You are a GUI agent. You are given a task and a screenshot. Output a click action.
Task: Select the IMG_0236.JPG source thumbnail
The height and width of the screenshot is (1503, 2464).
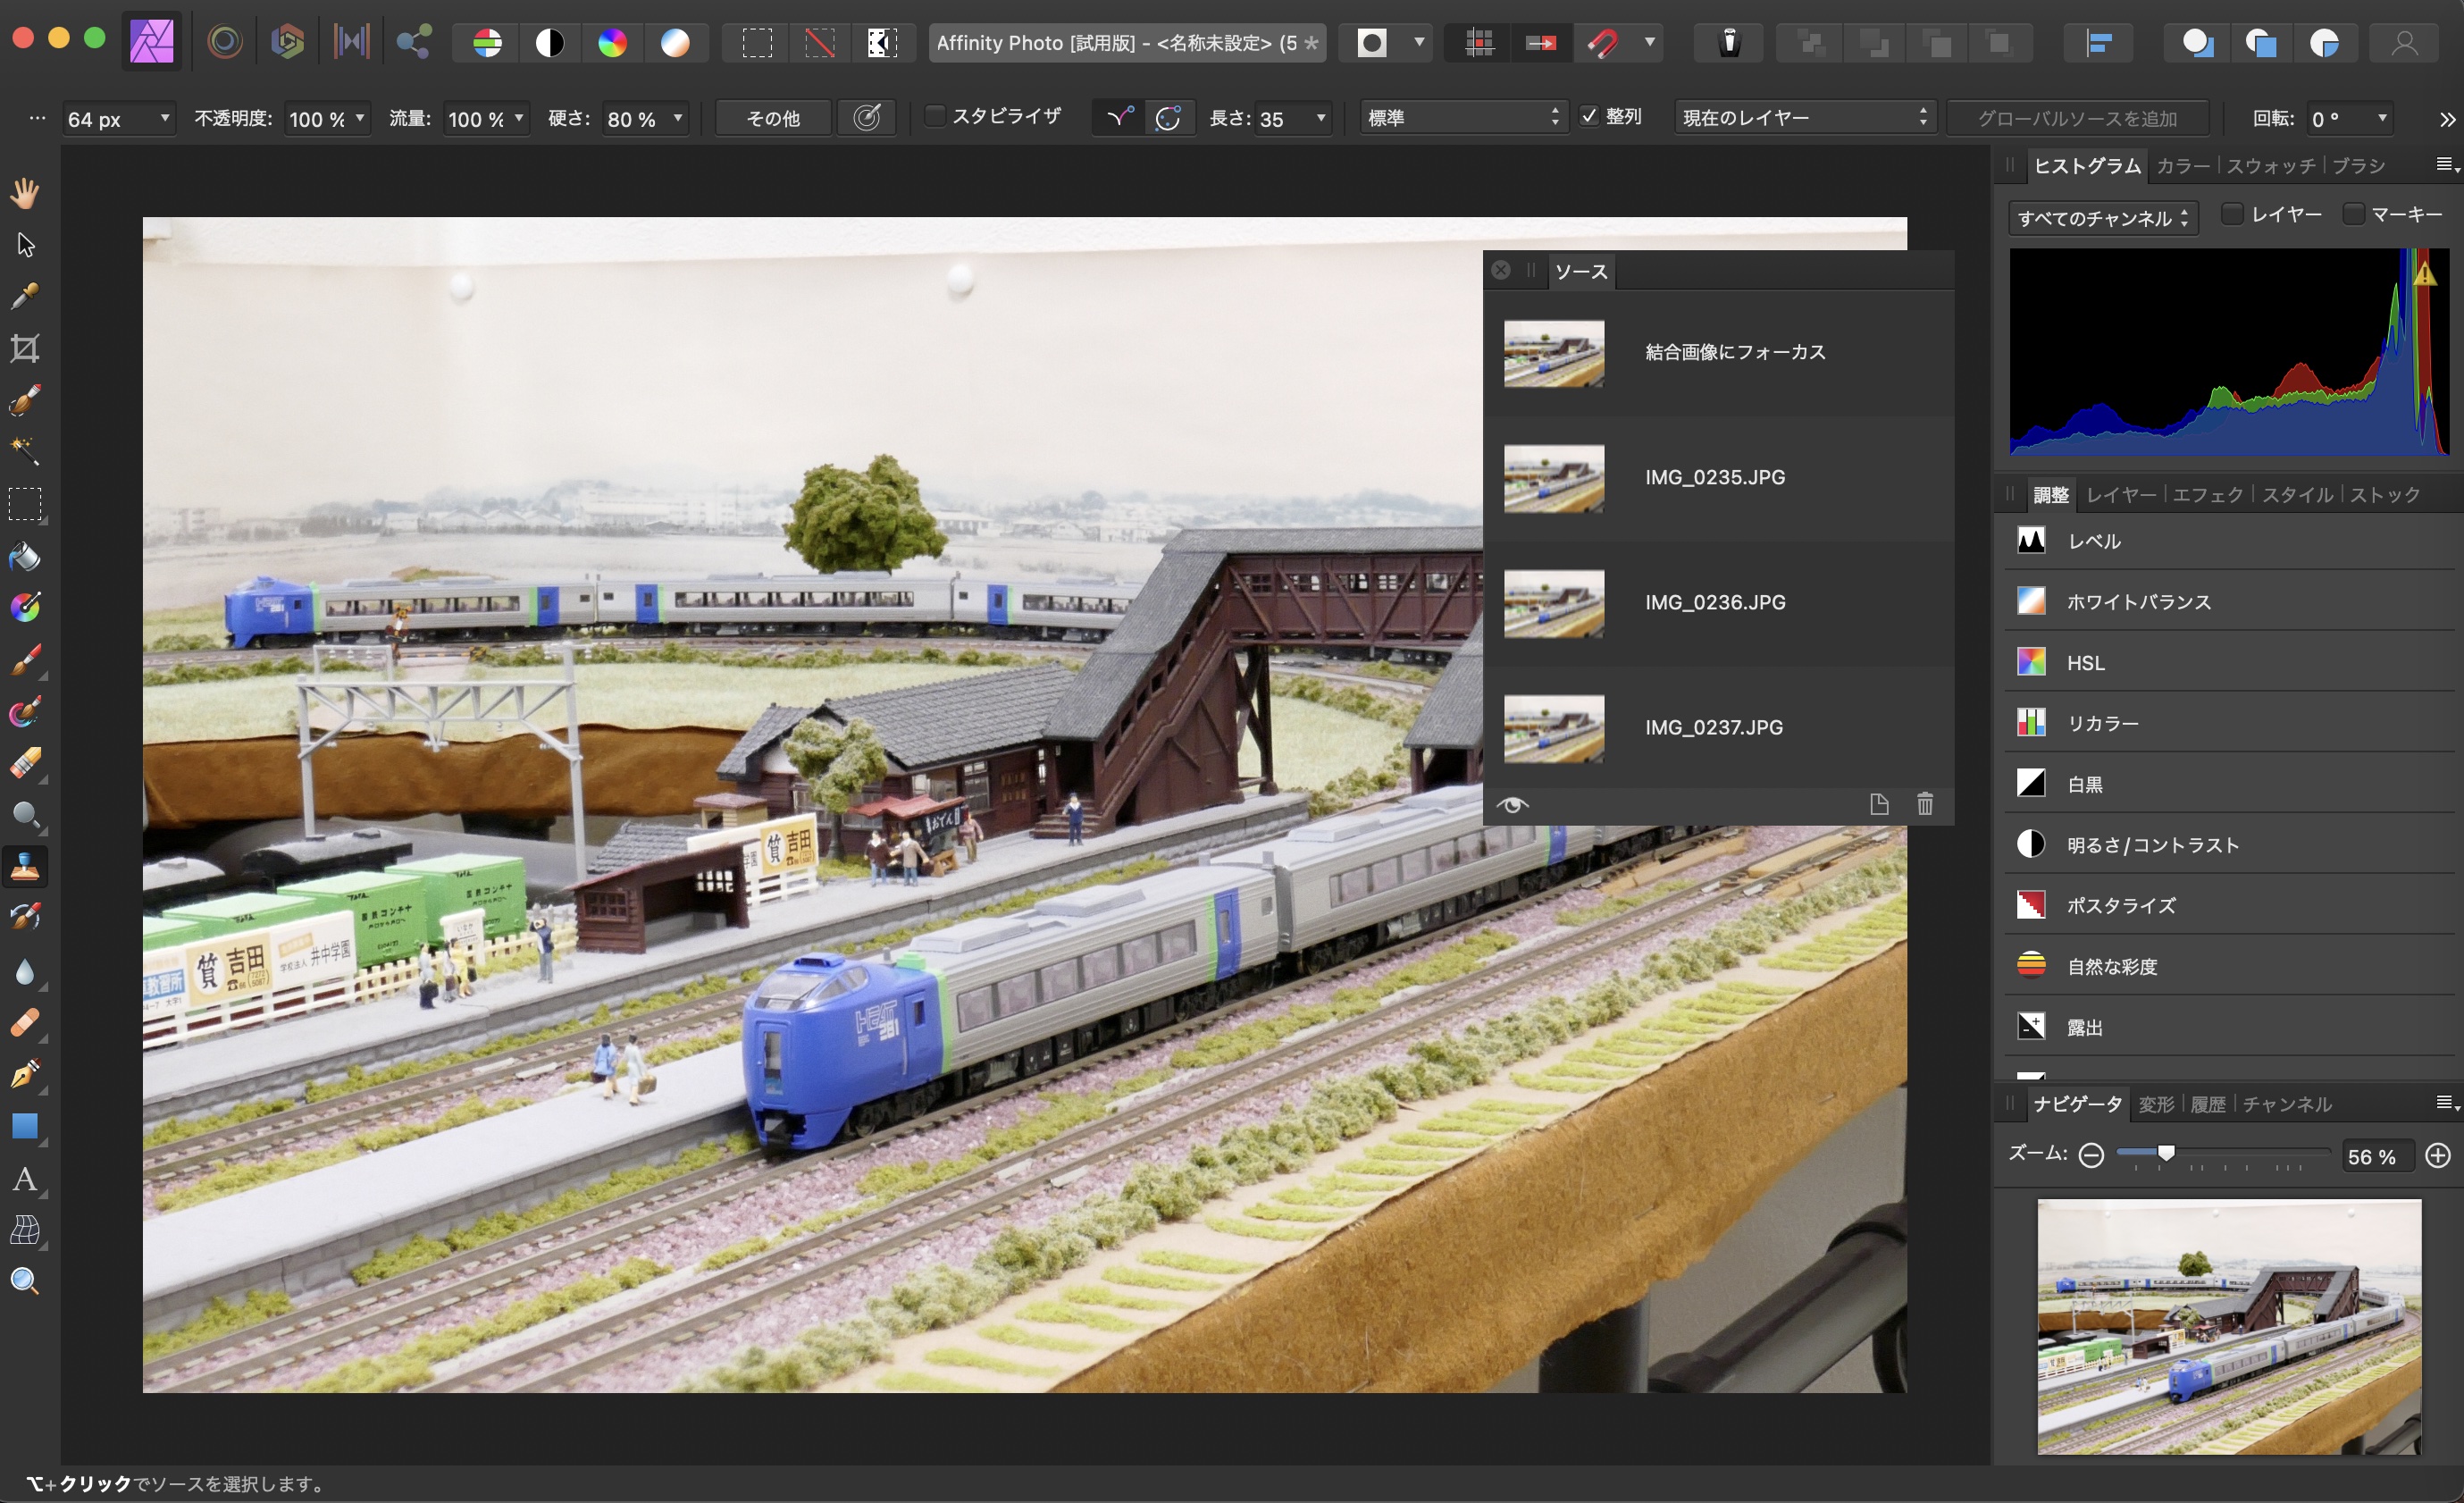tap(1554, 604)
